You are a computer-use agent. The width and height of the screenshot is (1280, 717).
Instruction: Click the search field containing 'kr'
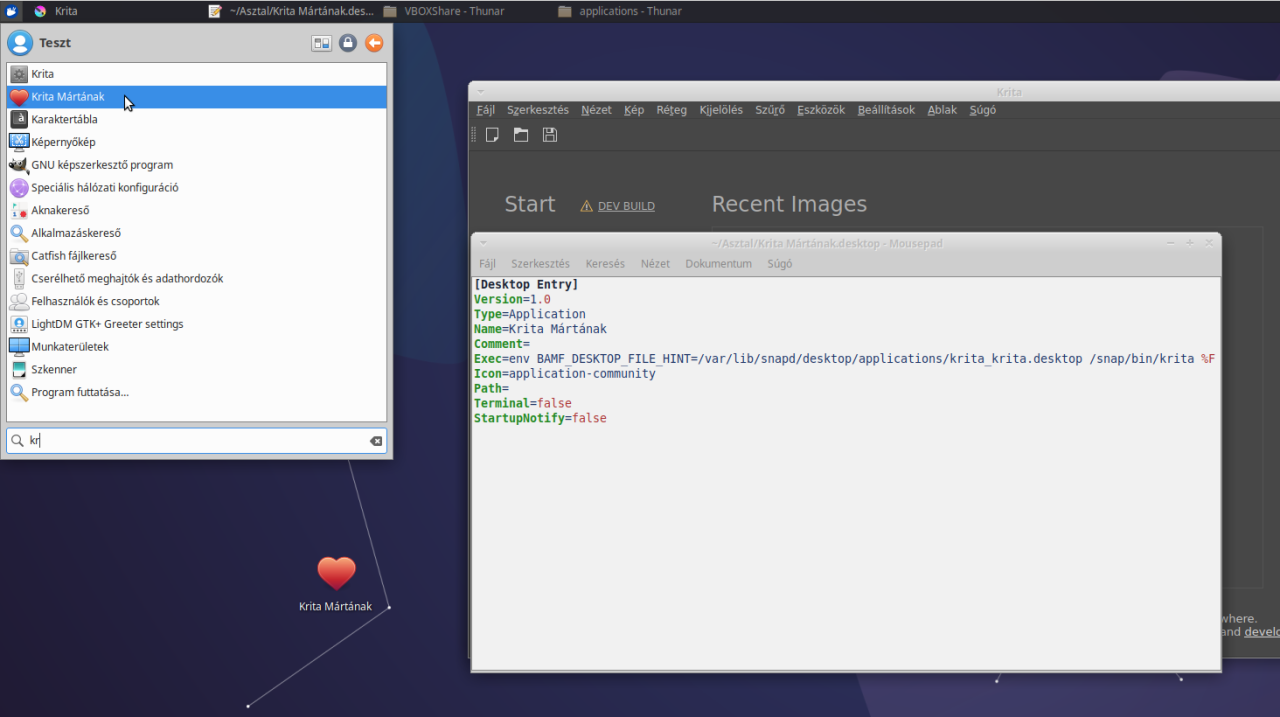coord(197,441)
